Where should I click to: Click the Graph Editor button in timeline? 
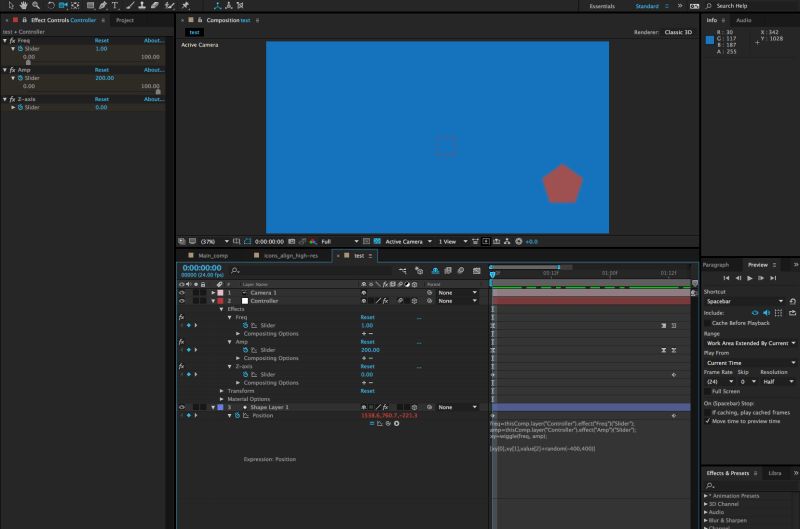coord(476,270)
